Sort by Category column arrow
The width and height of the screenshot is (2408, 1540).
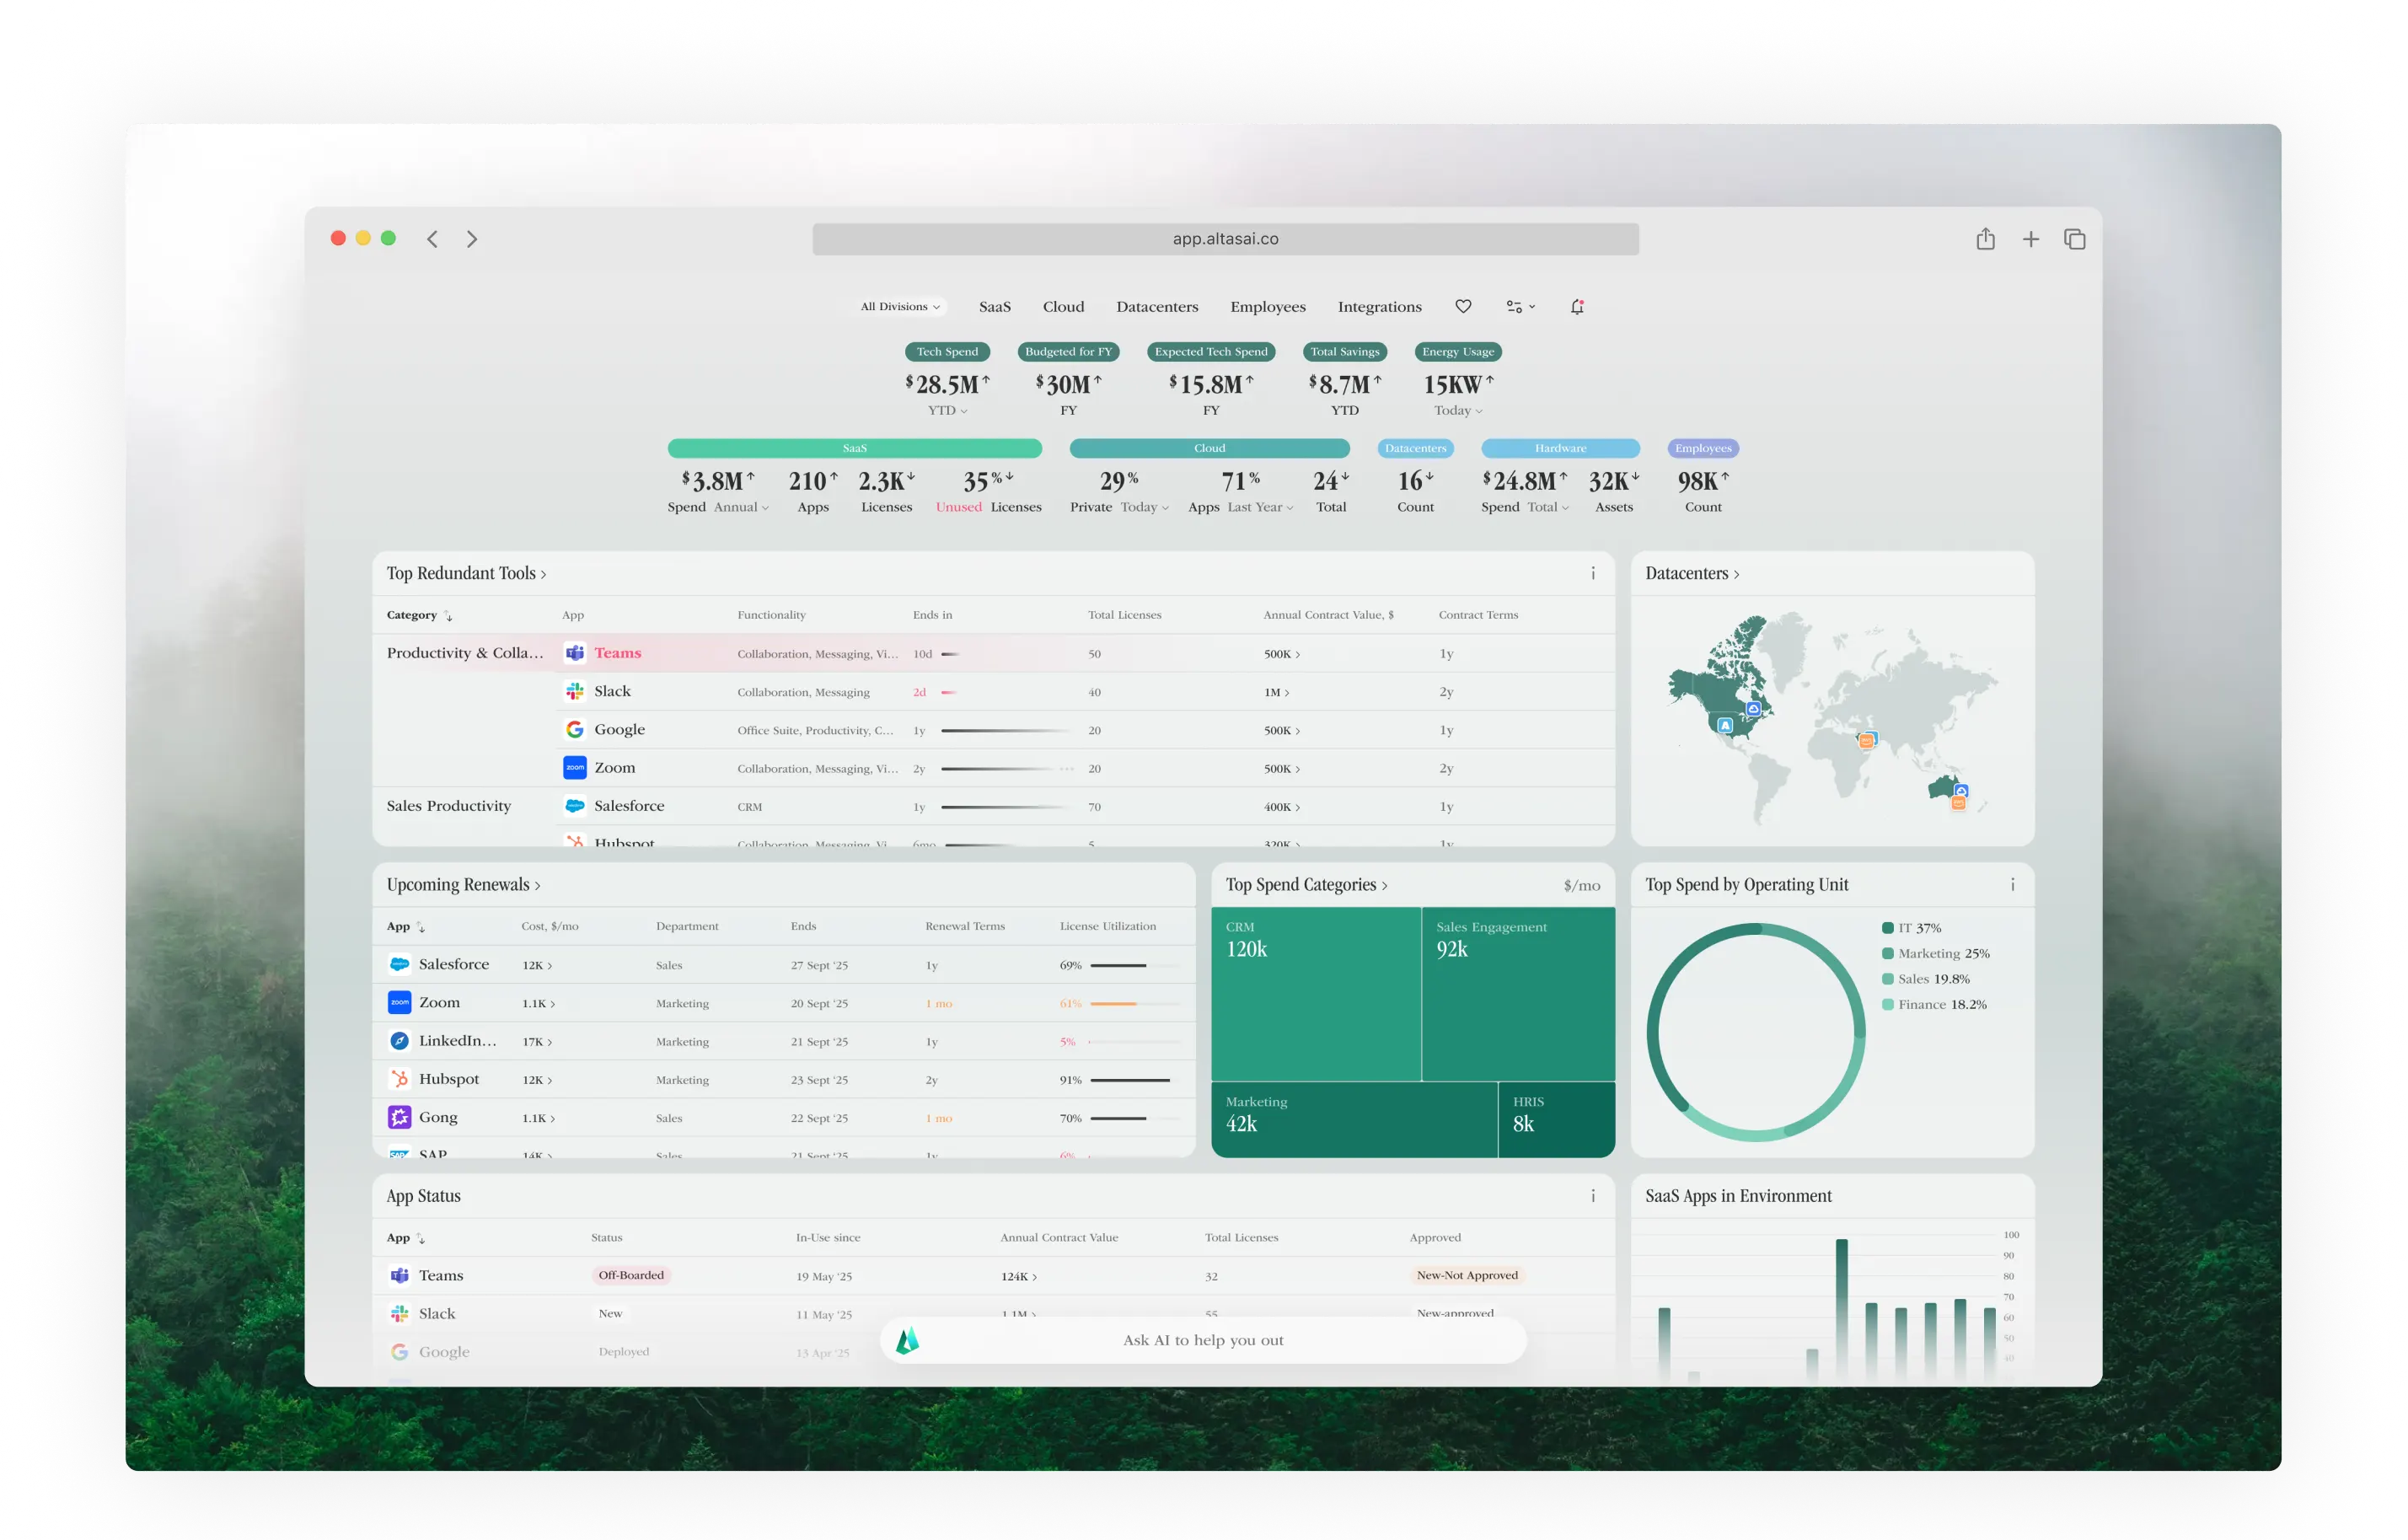tap(448, 616)
